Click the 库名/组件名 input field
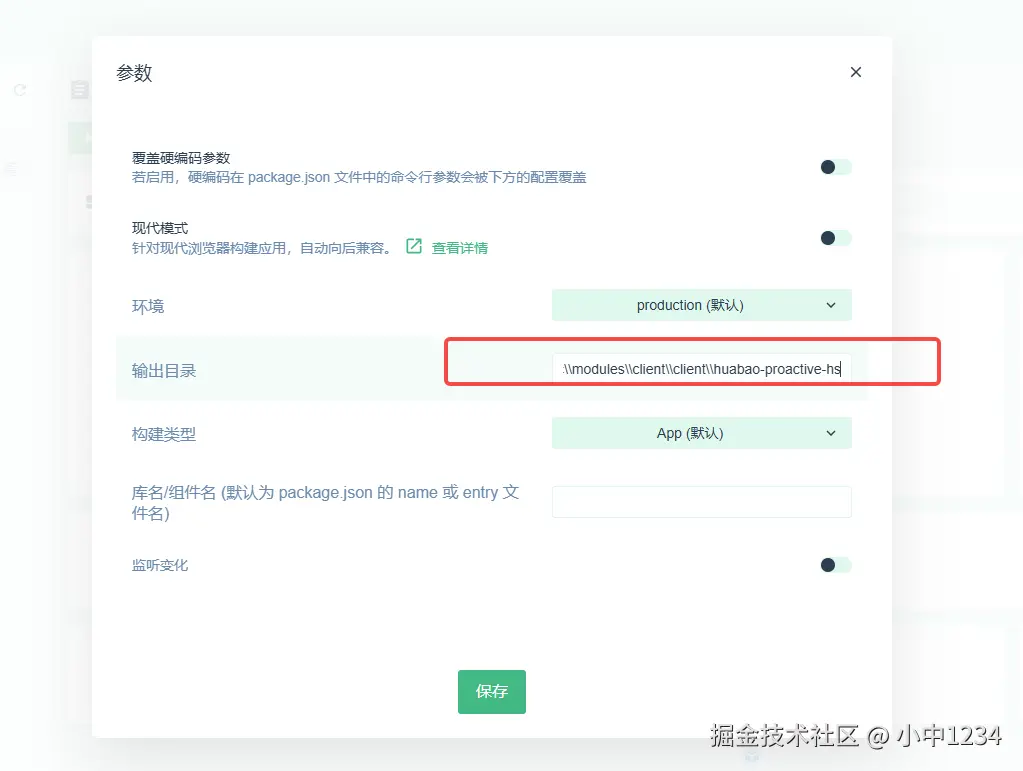Image resolution: width=1023 pixels, height=771 pixels. [x=701, y=502]
